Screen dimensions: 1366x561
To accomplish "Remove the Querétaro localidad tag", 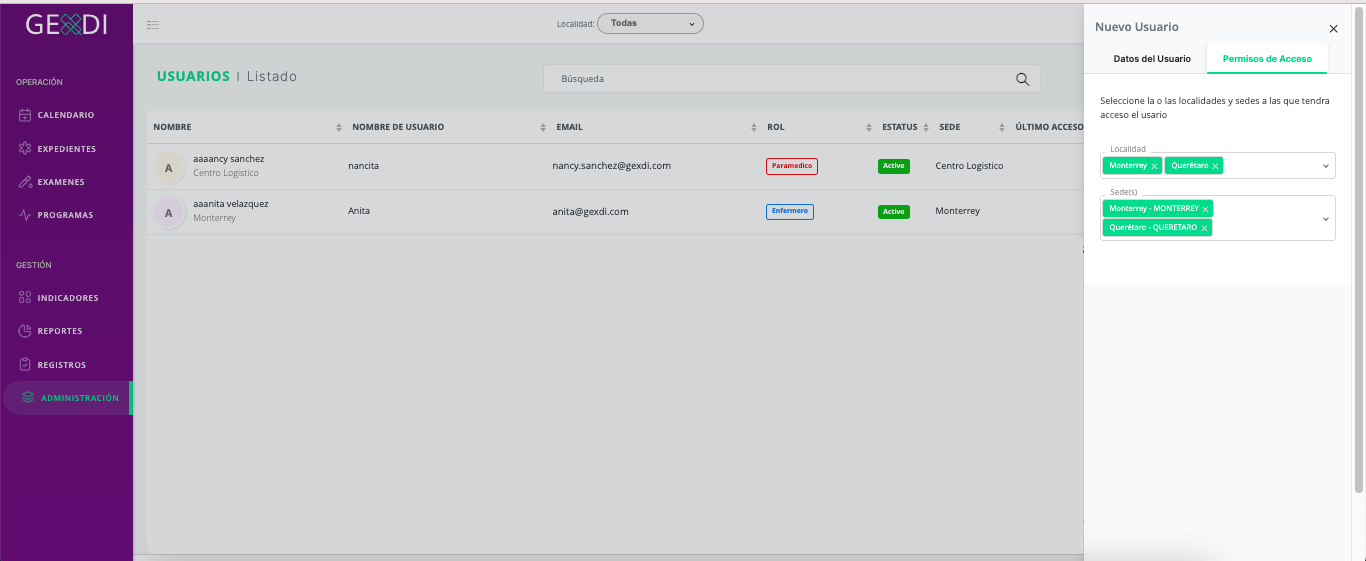I will click(1216, 166).
